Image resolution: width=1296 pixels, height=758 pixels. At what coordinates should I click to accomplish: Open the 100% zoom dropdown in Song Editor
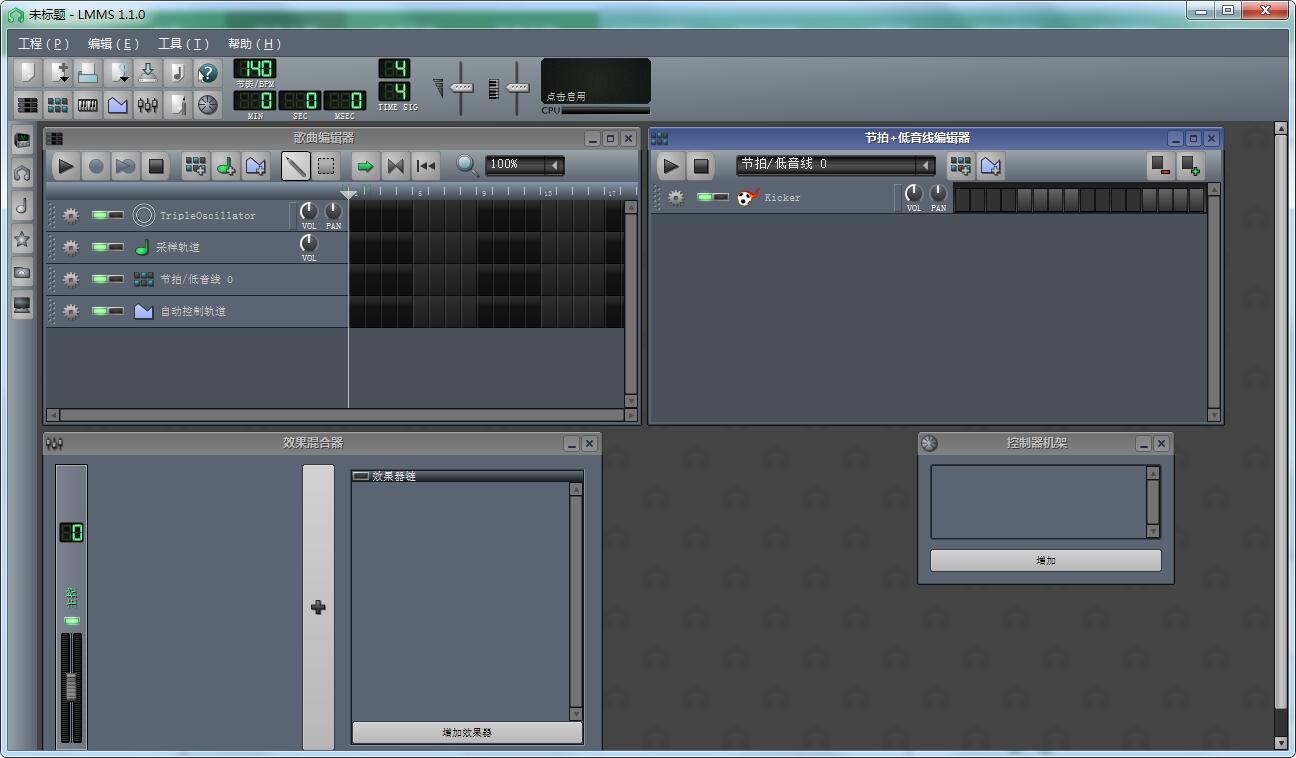coord(525,165)
